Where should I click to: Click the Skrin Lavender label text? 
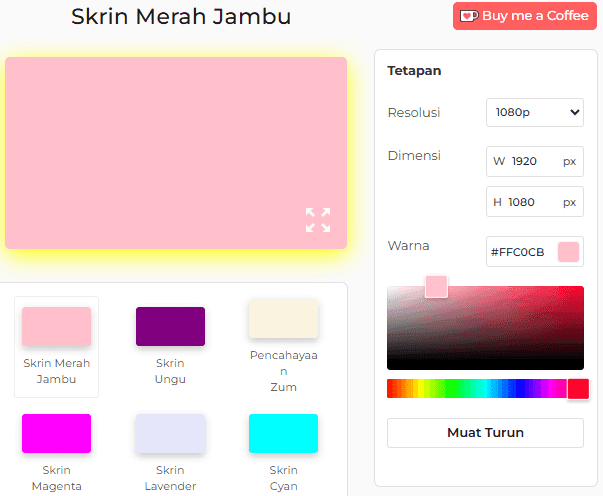[170, 478]
